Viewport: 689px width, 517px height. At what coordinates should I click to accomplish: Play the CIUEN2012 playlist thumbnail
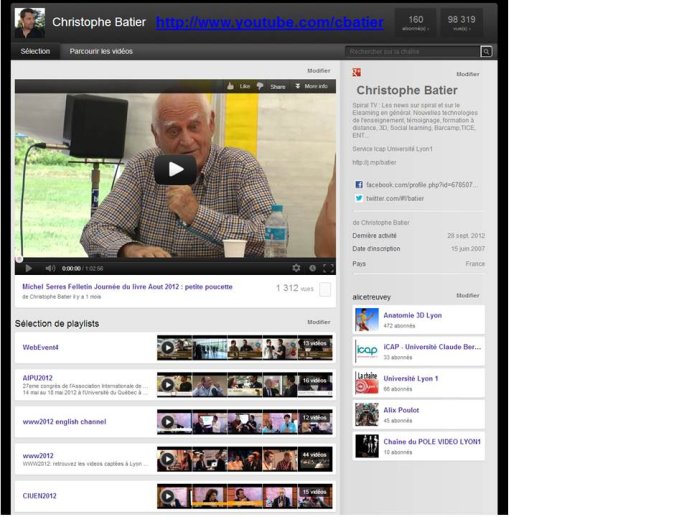[x=167, y=496]
